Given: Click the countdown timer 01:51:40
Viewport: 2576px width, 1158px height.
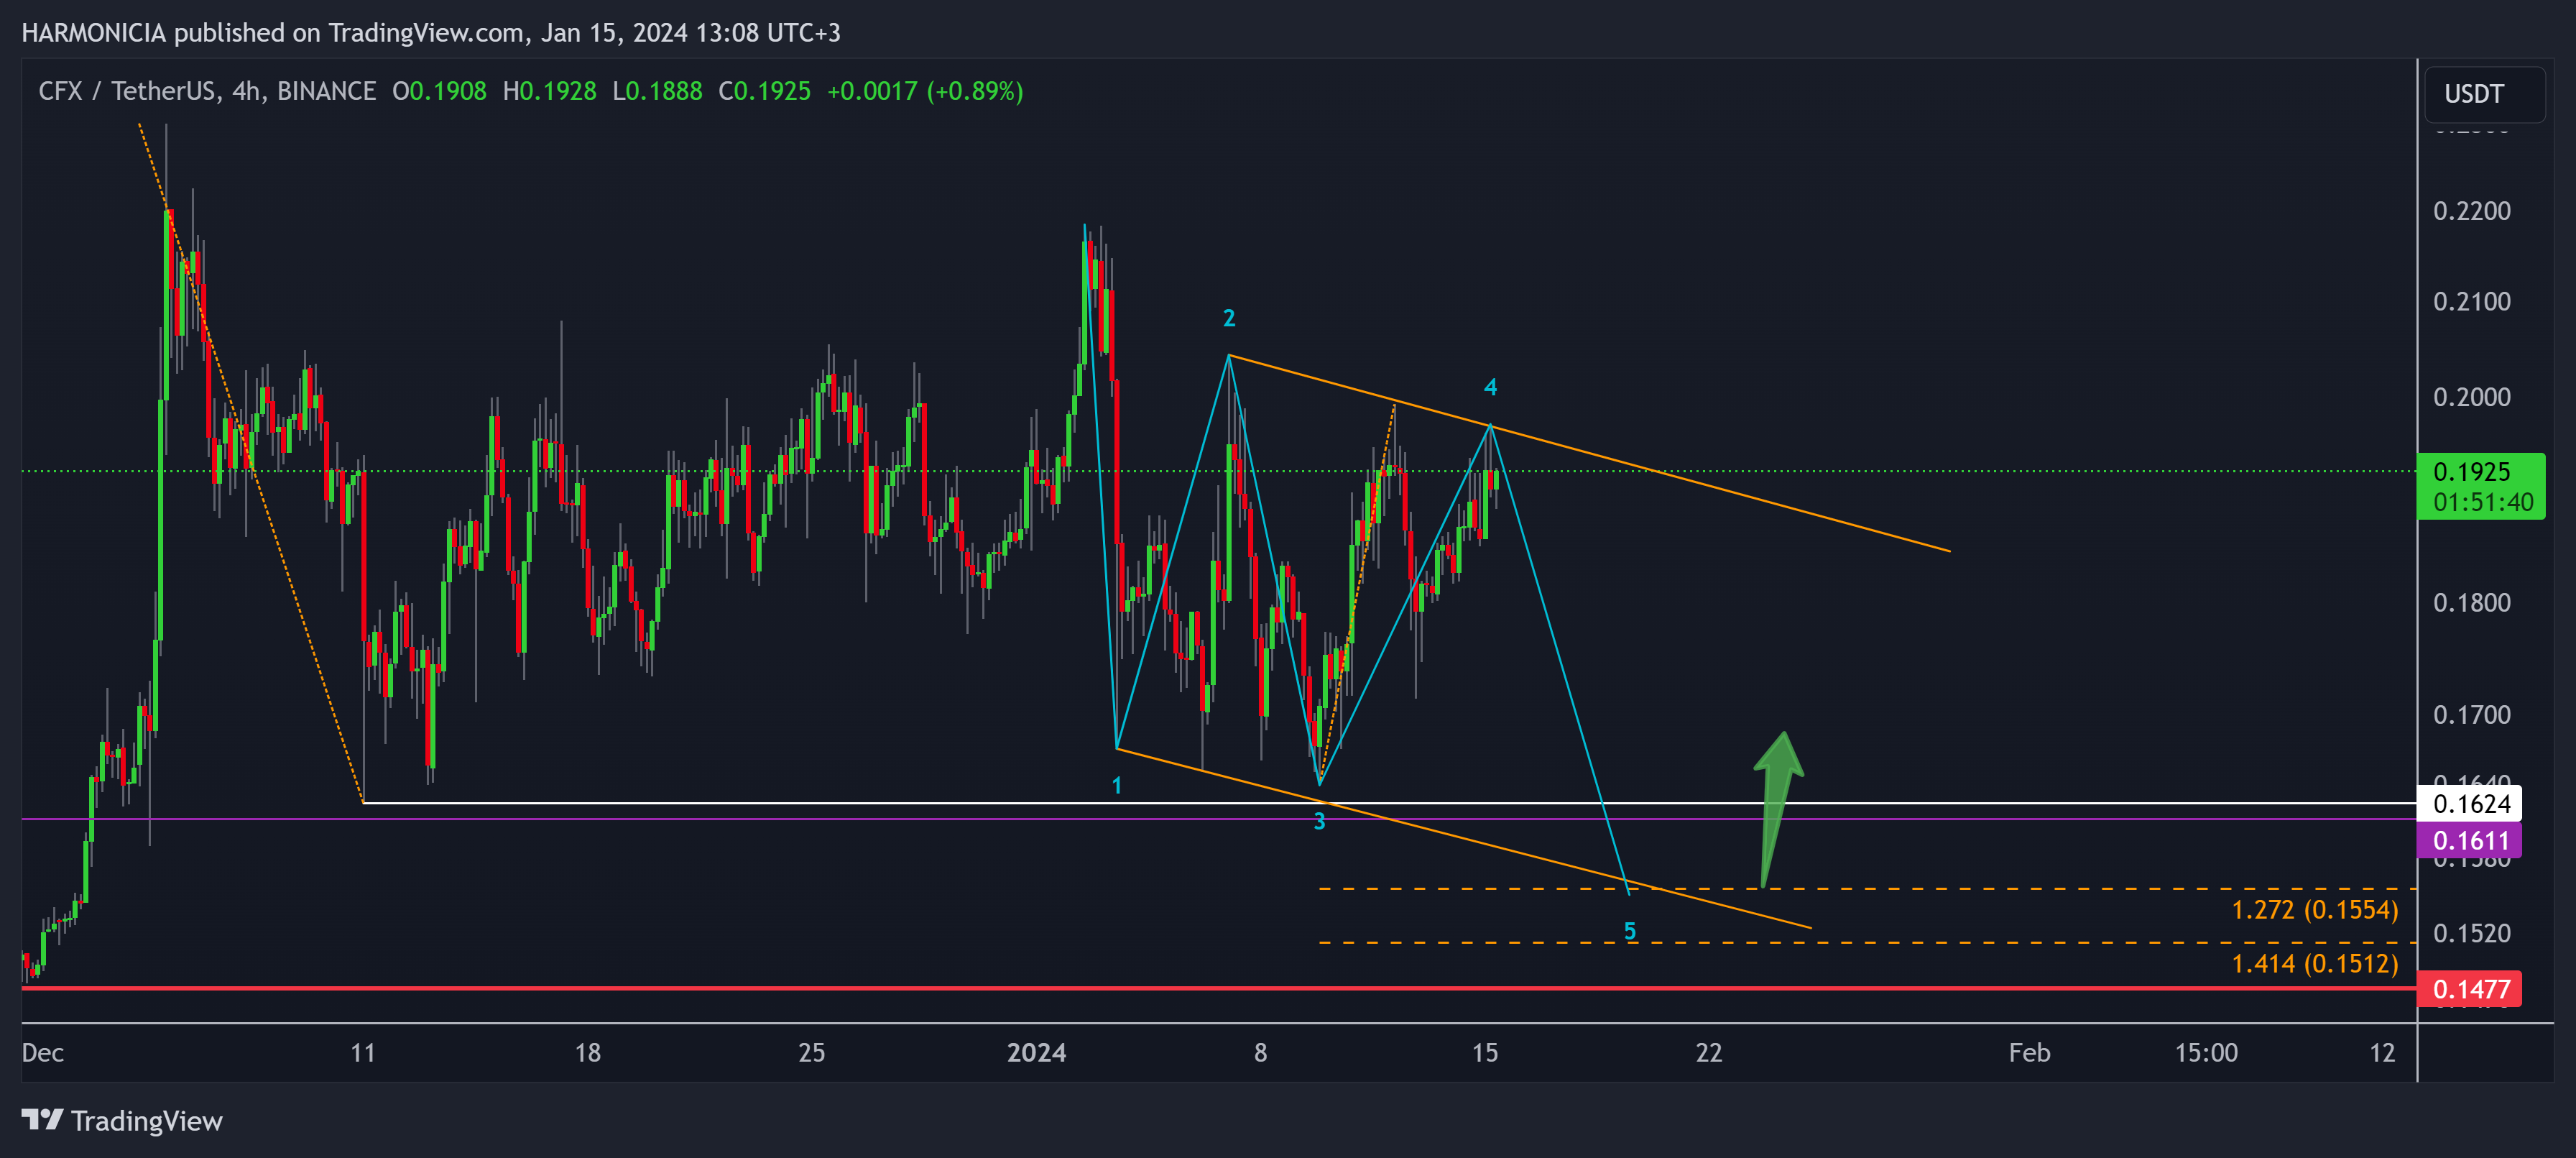Looking at the screenshot, I should (x=2483, y=503).
